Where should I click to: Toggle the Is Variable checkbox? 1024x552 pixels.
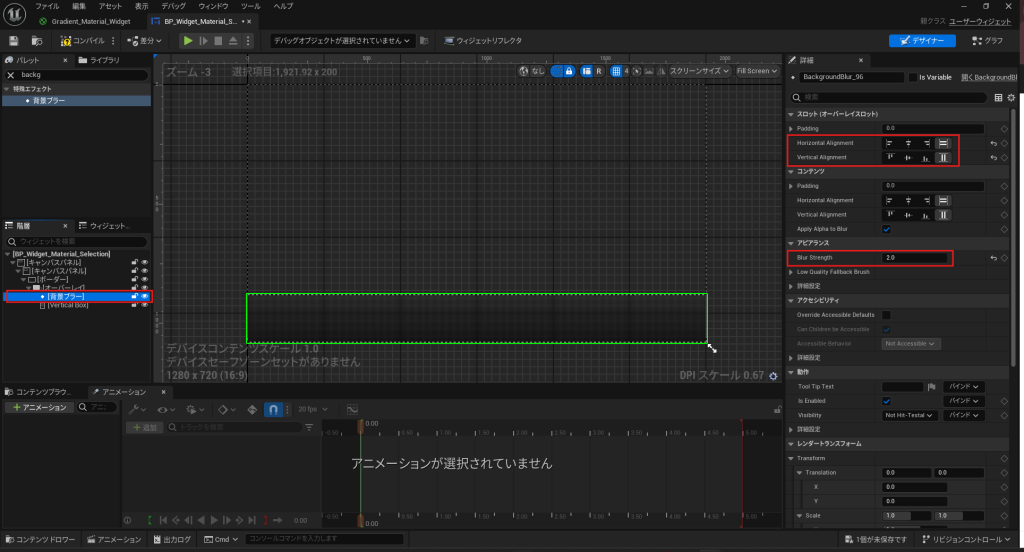pyautogui.click(x=910, y=77)
